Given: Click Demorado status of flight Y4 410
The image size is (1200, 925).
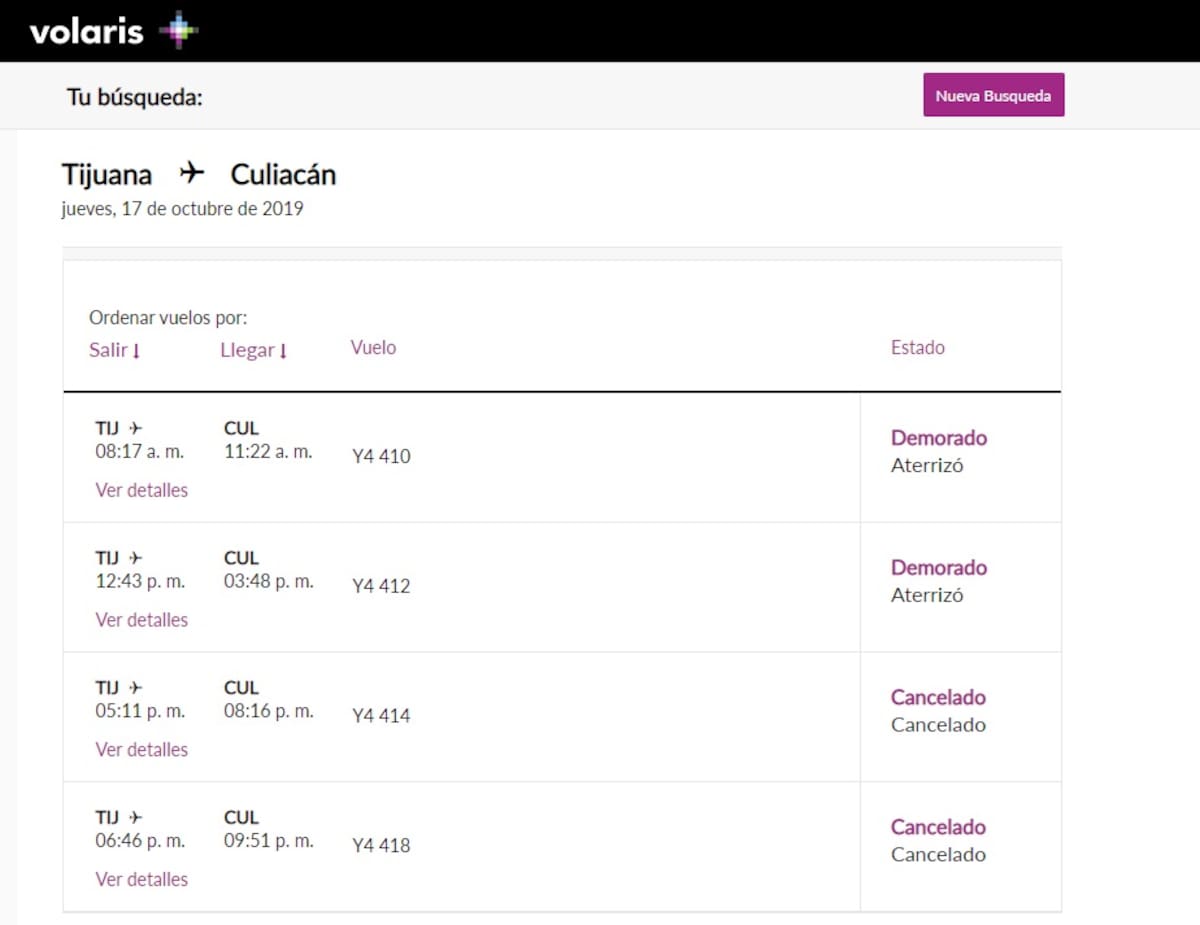Looking at the screenshot, I should [939, 438].
